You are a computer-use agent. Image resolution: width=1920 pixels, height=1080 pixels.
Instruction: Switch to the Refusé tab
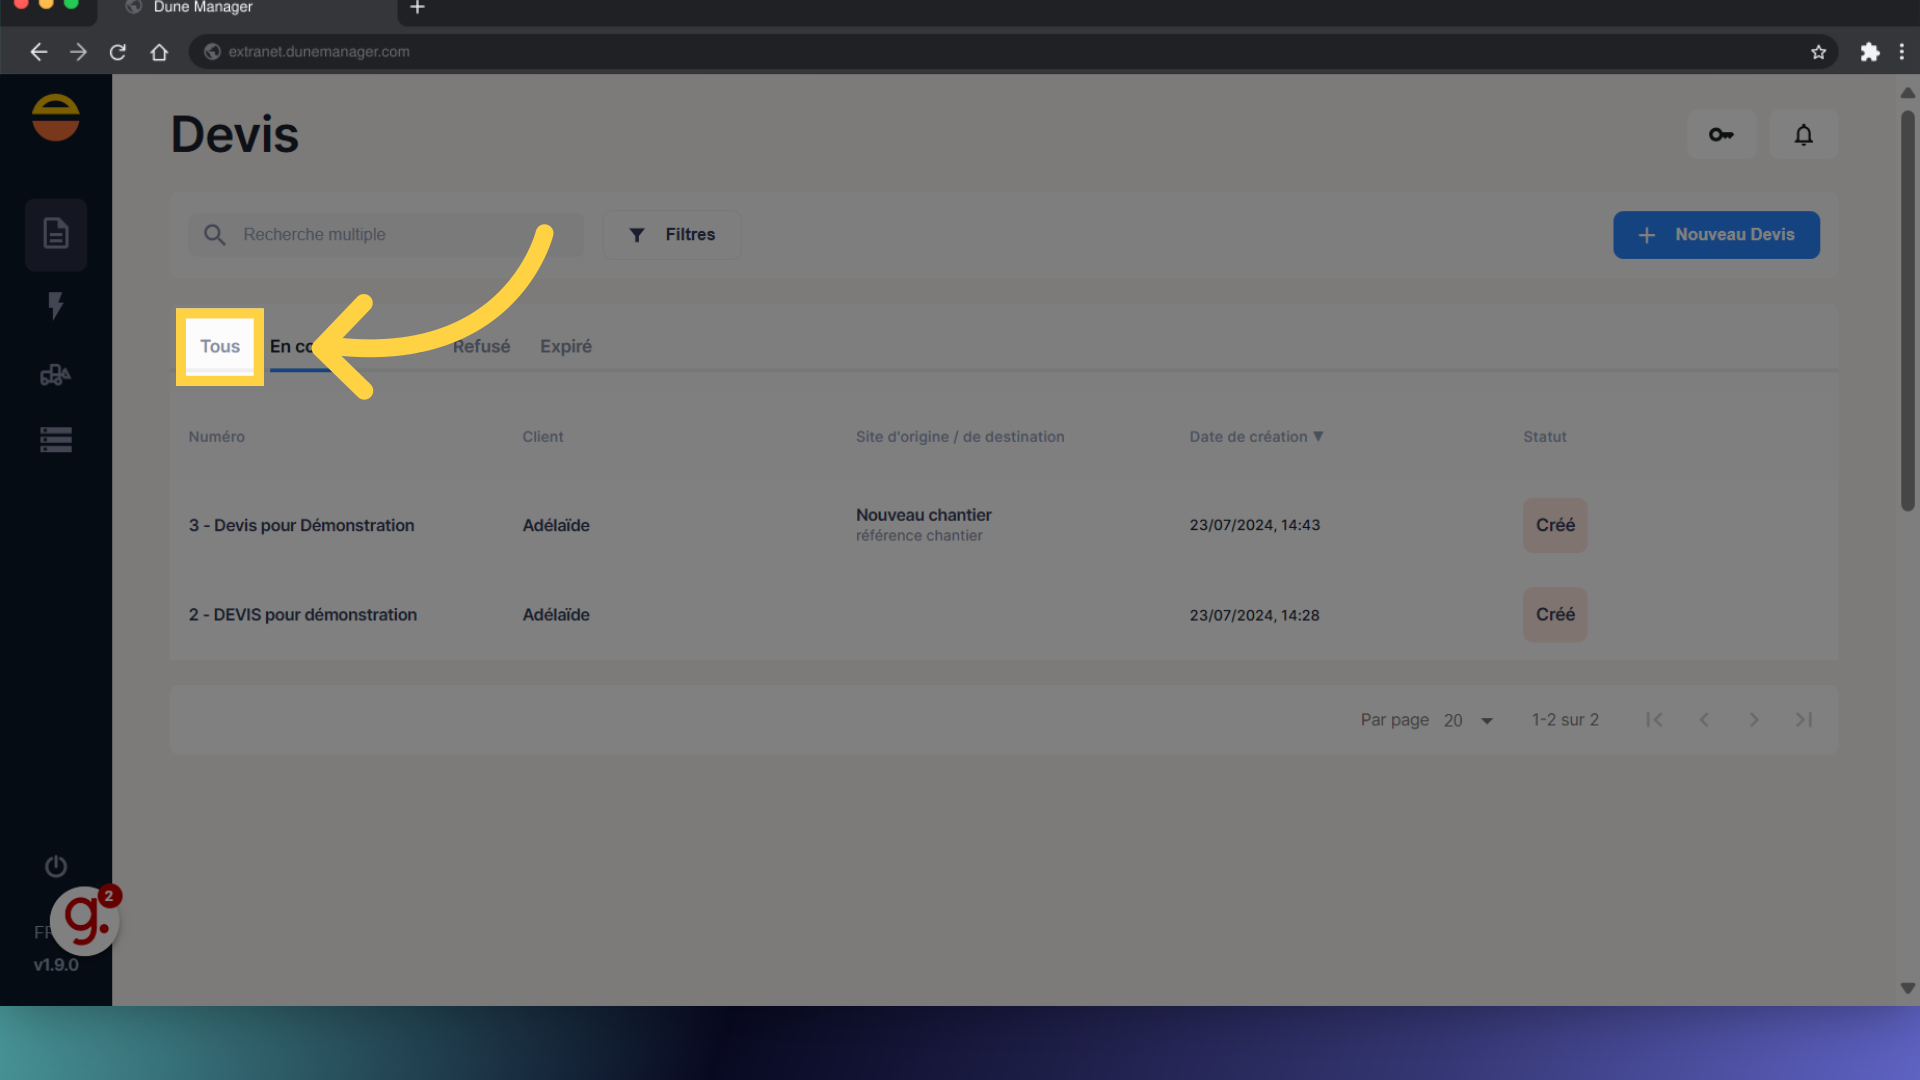(481, 346)
